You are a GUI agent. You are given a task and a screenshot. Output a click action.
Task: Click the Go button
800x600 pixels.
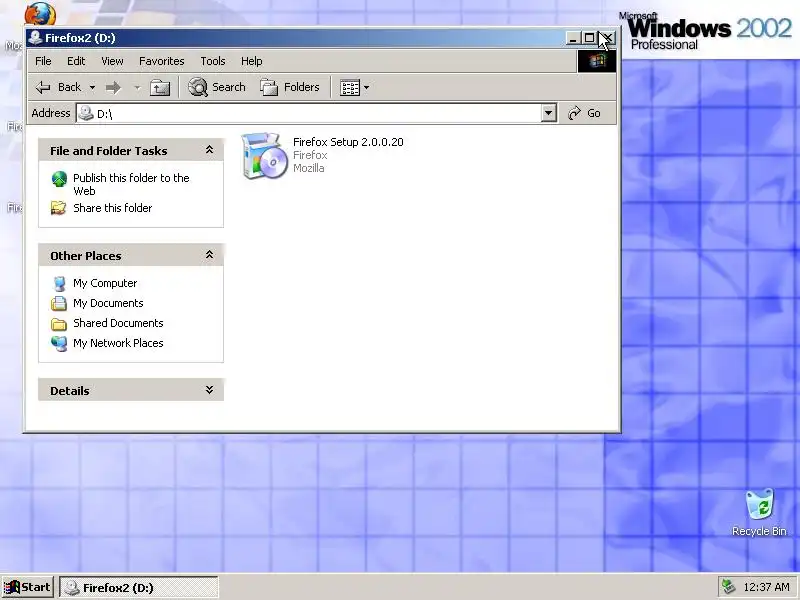coord(584,113)
